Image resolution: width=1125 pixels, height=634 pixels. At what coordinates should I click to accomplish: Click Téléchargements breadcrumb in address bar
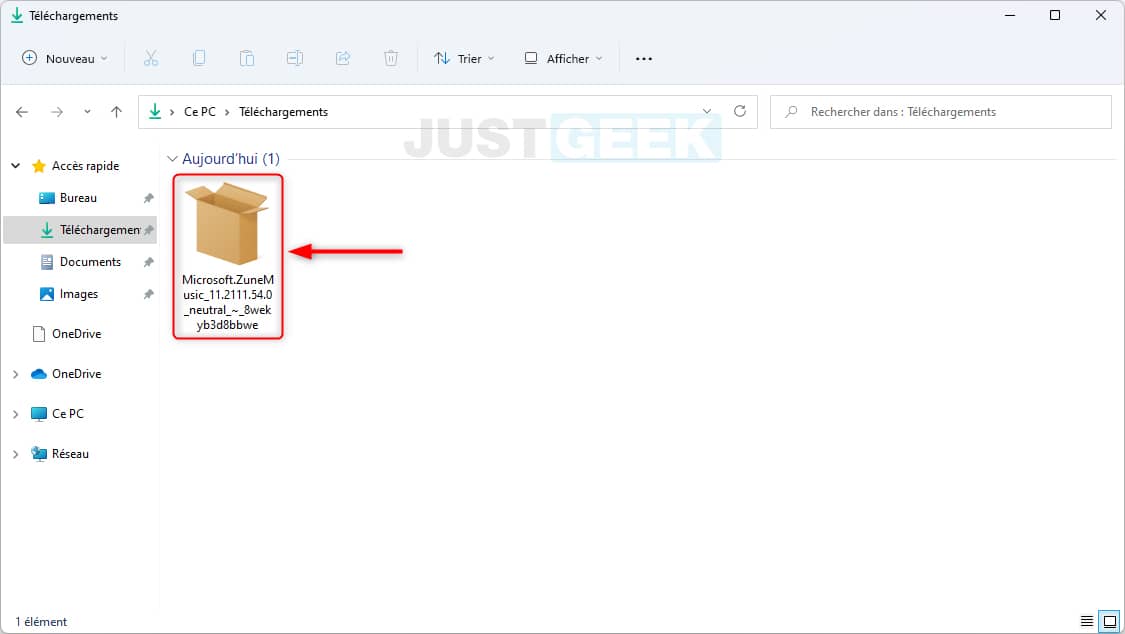[x=283, y=112]
